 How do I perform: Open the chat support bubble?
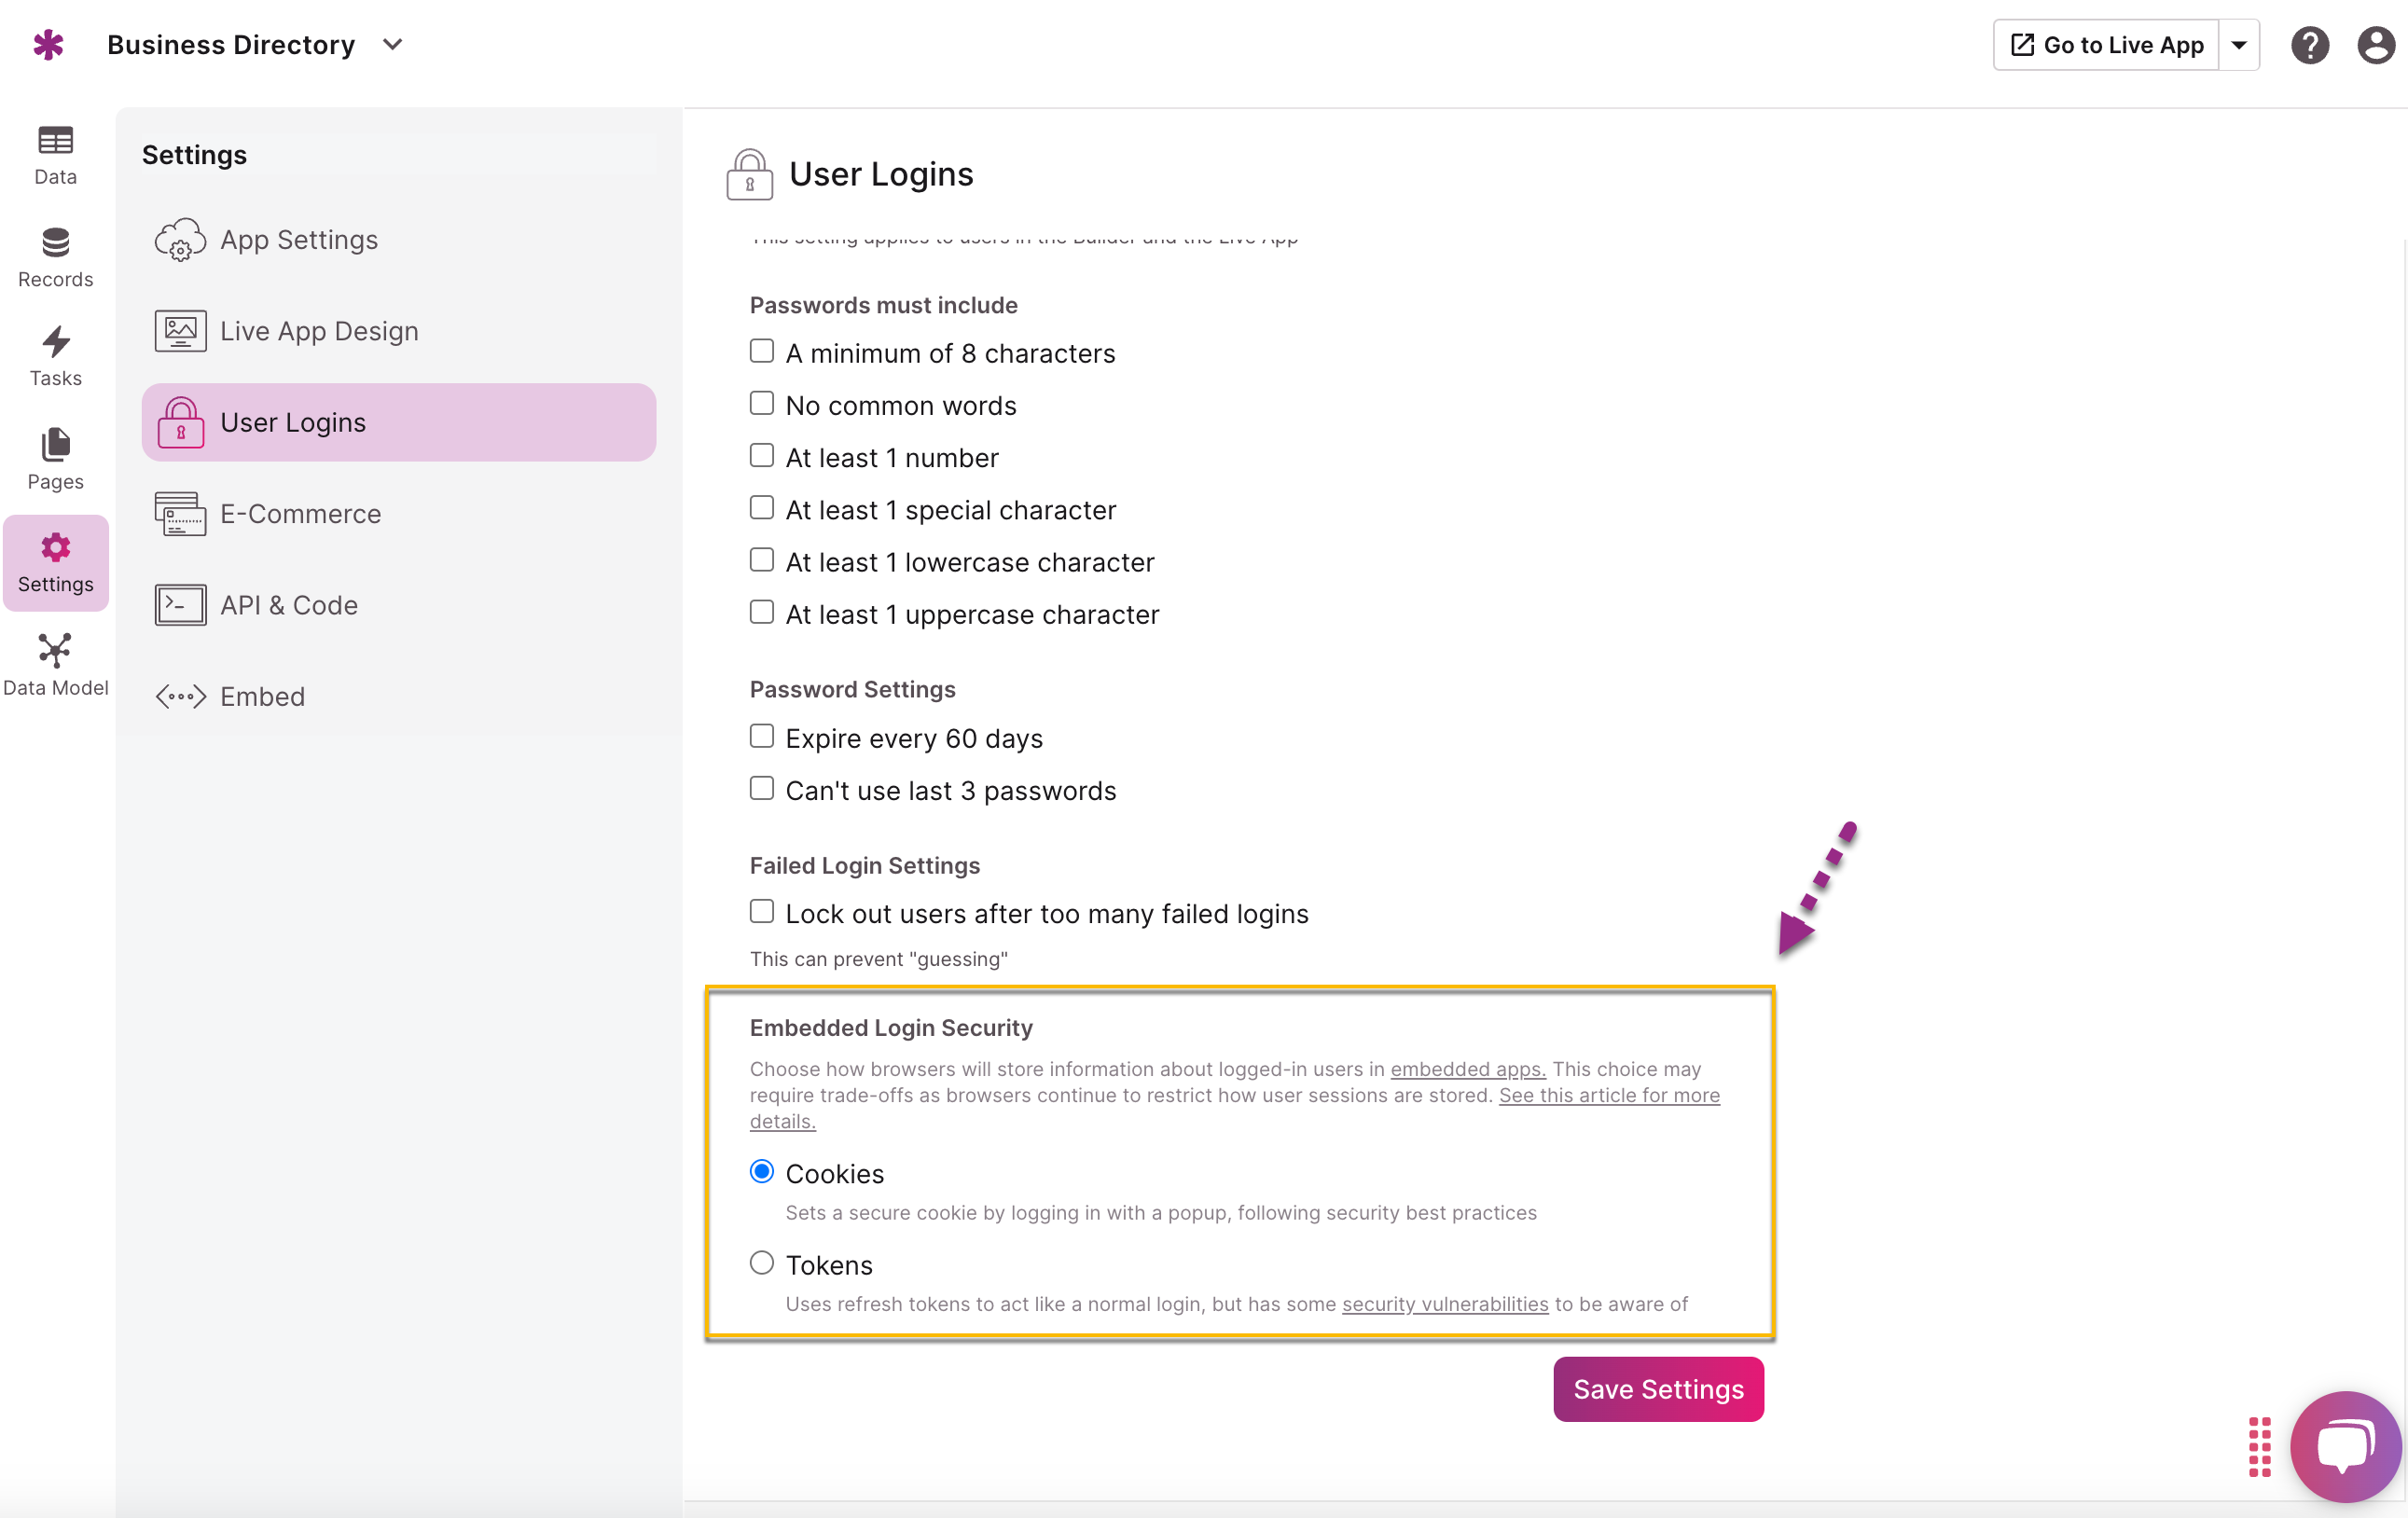click(2345, 1446)
